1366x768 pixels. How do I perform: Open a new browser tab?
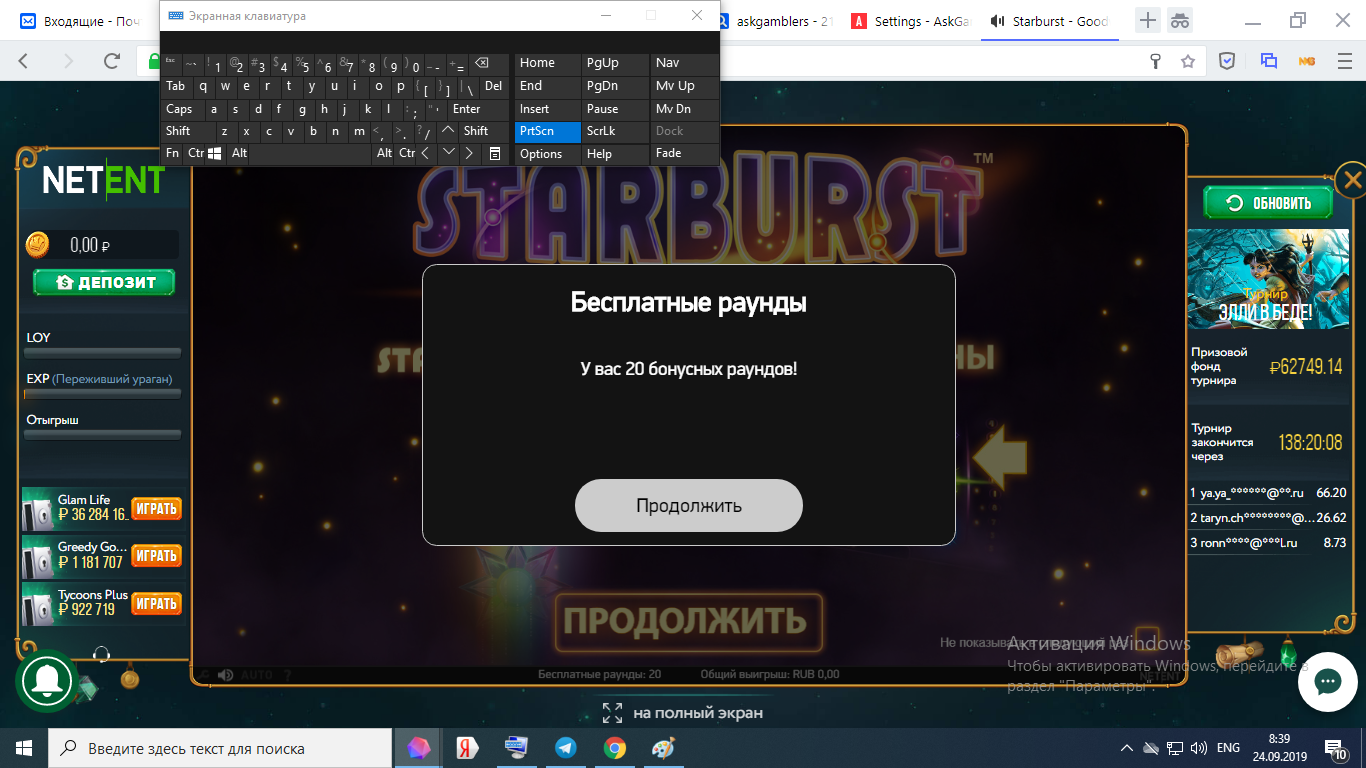[1148, 20]
